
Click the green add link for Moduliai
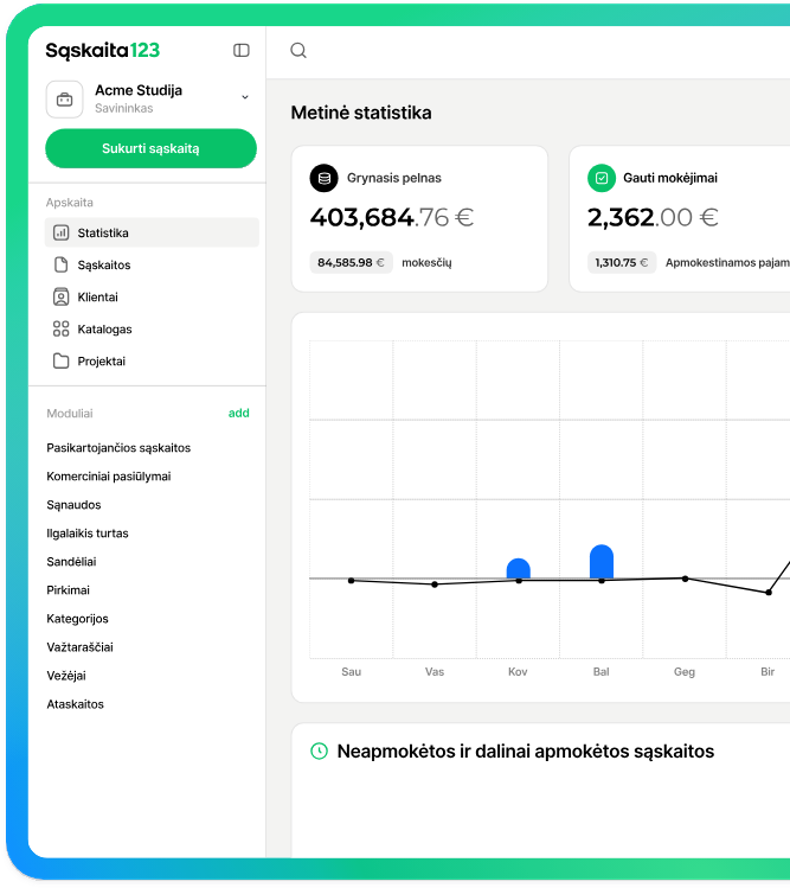point(238,413)
